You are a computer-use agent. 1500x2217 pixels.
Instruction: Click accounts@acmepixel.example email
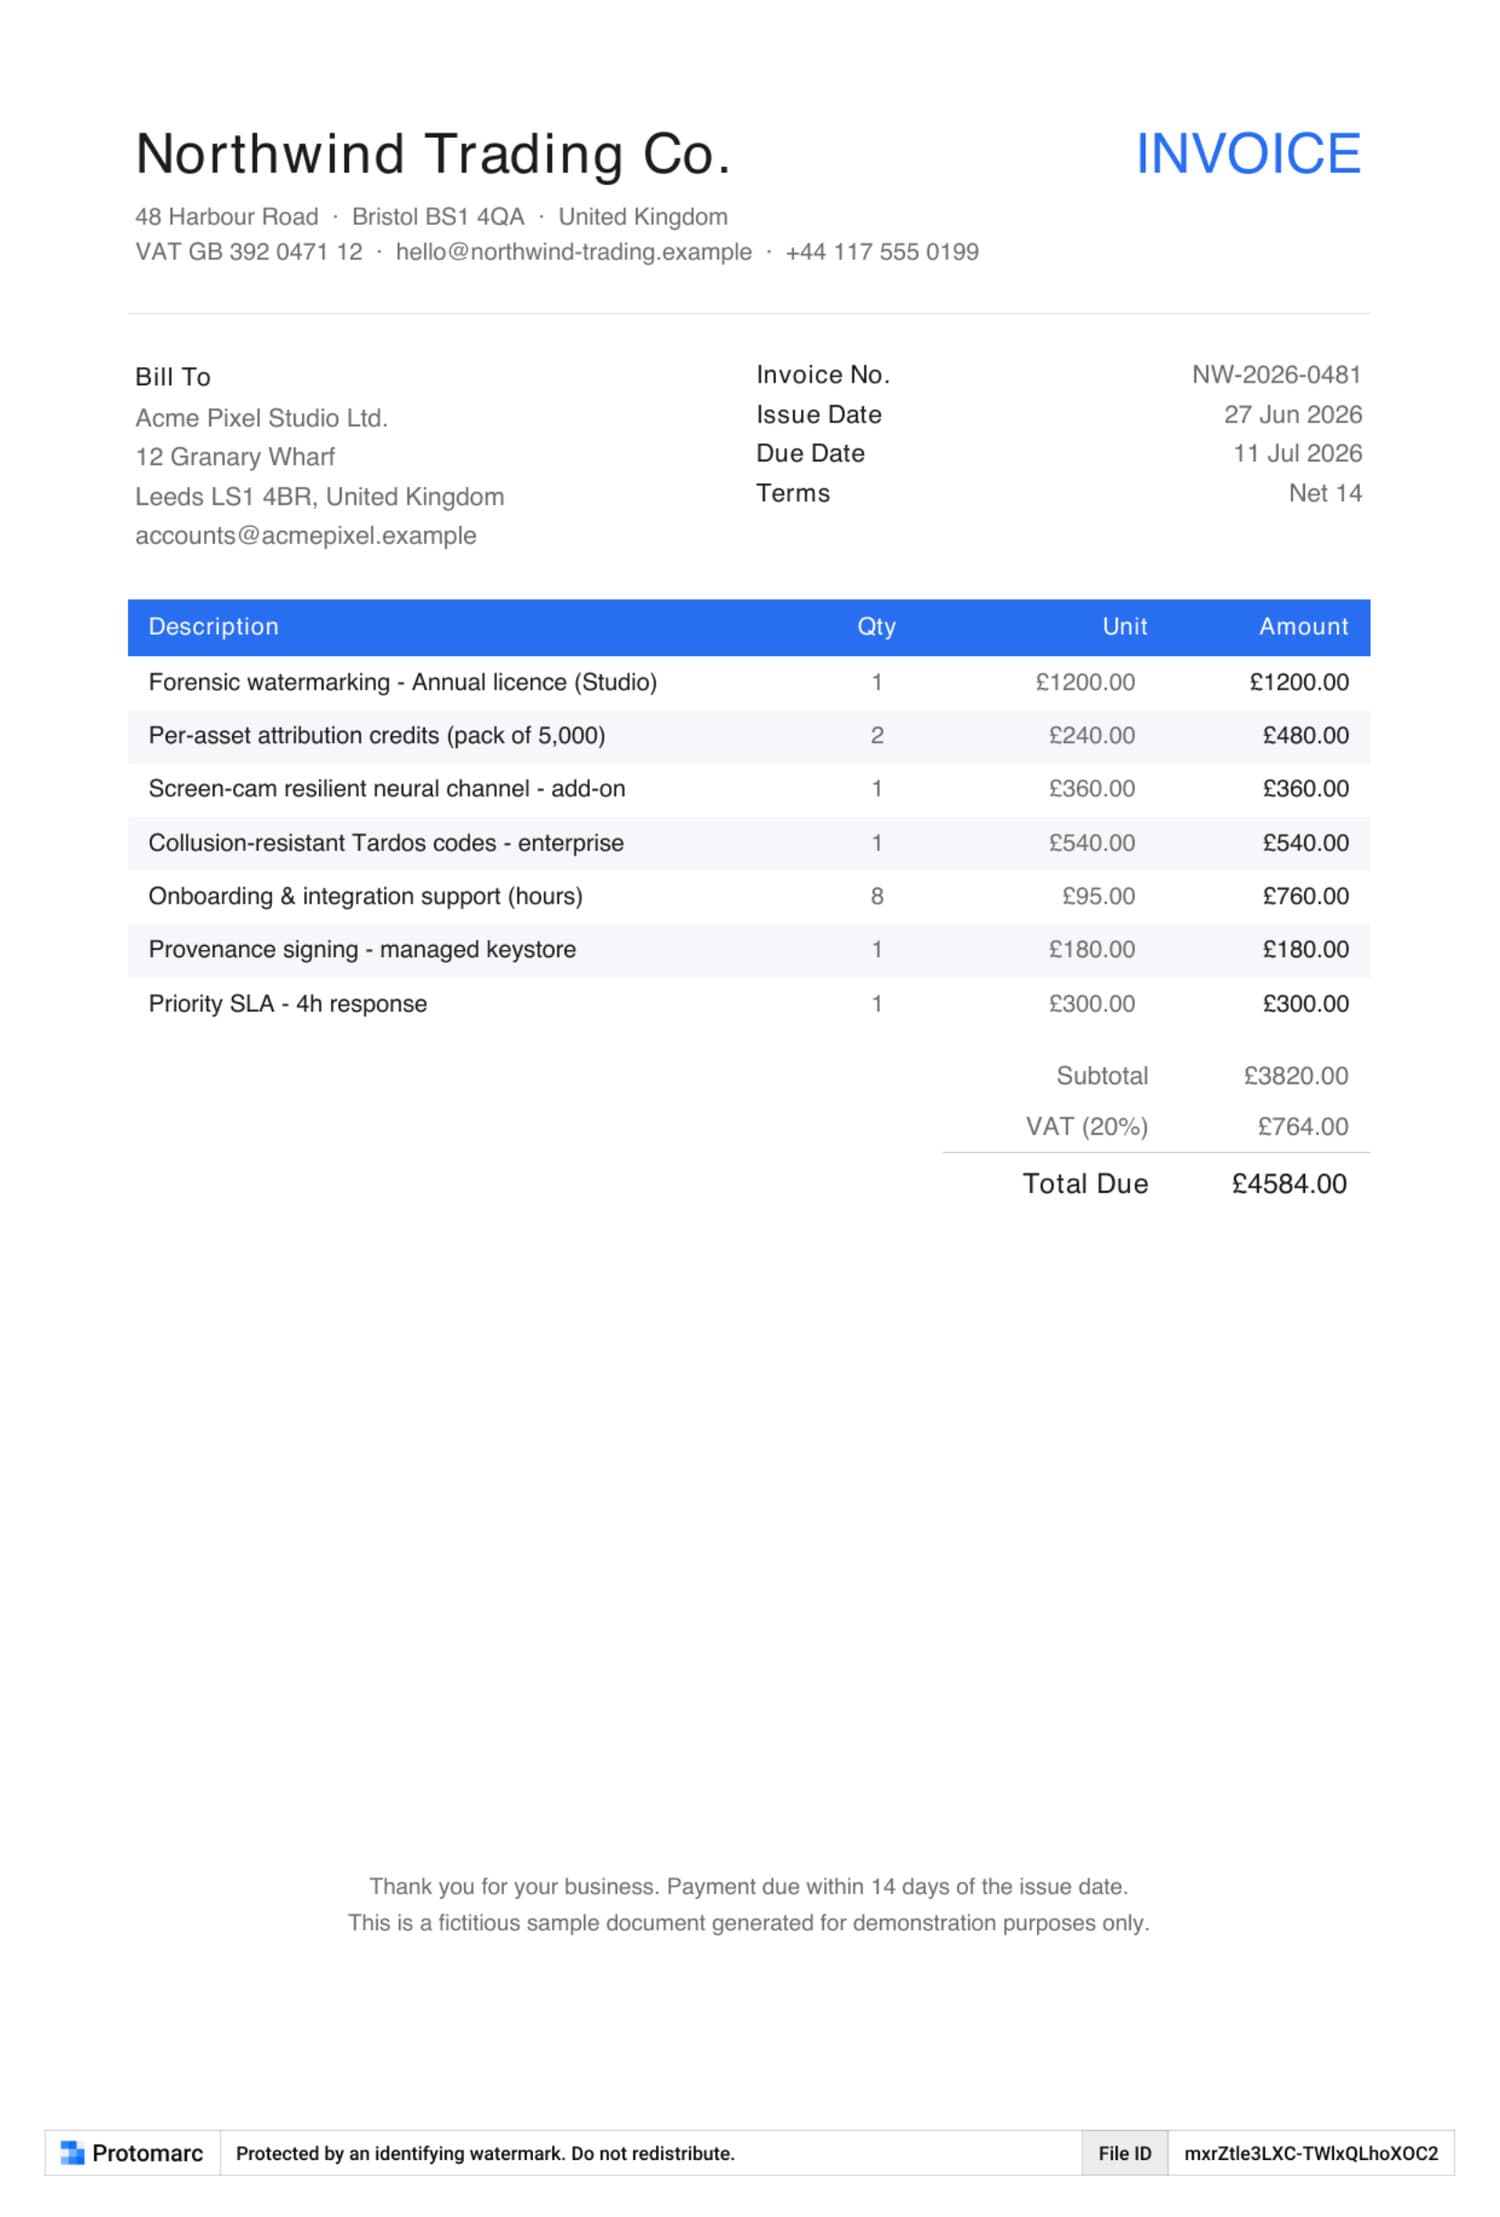click(x=306, y=536)
